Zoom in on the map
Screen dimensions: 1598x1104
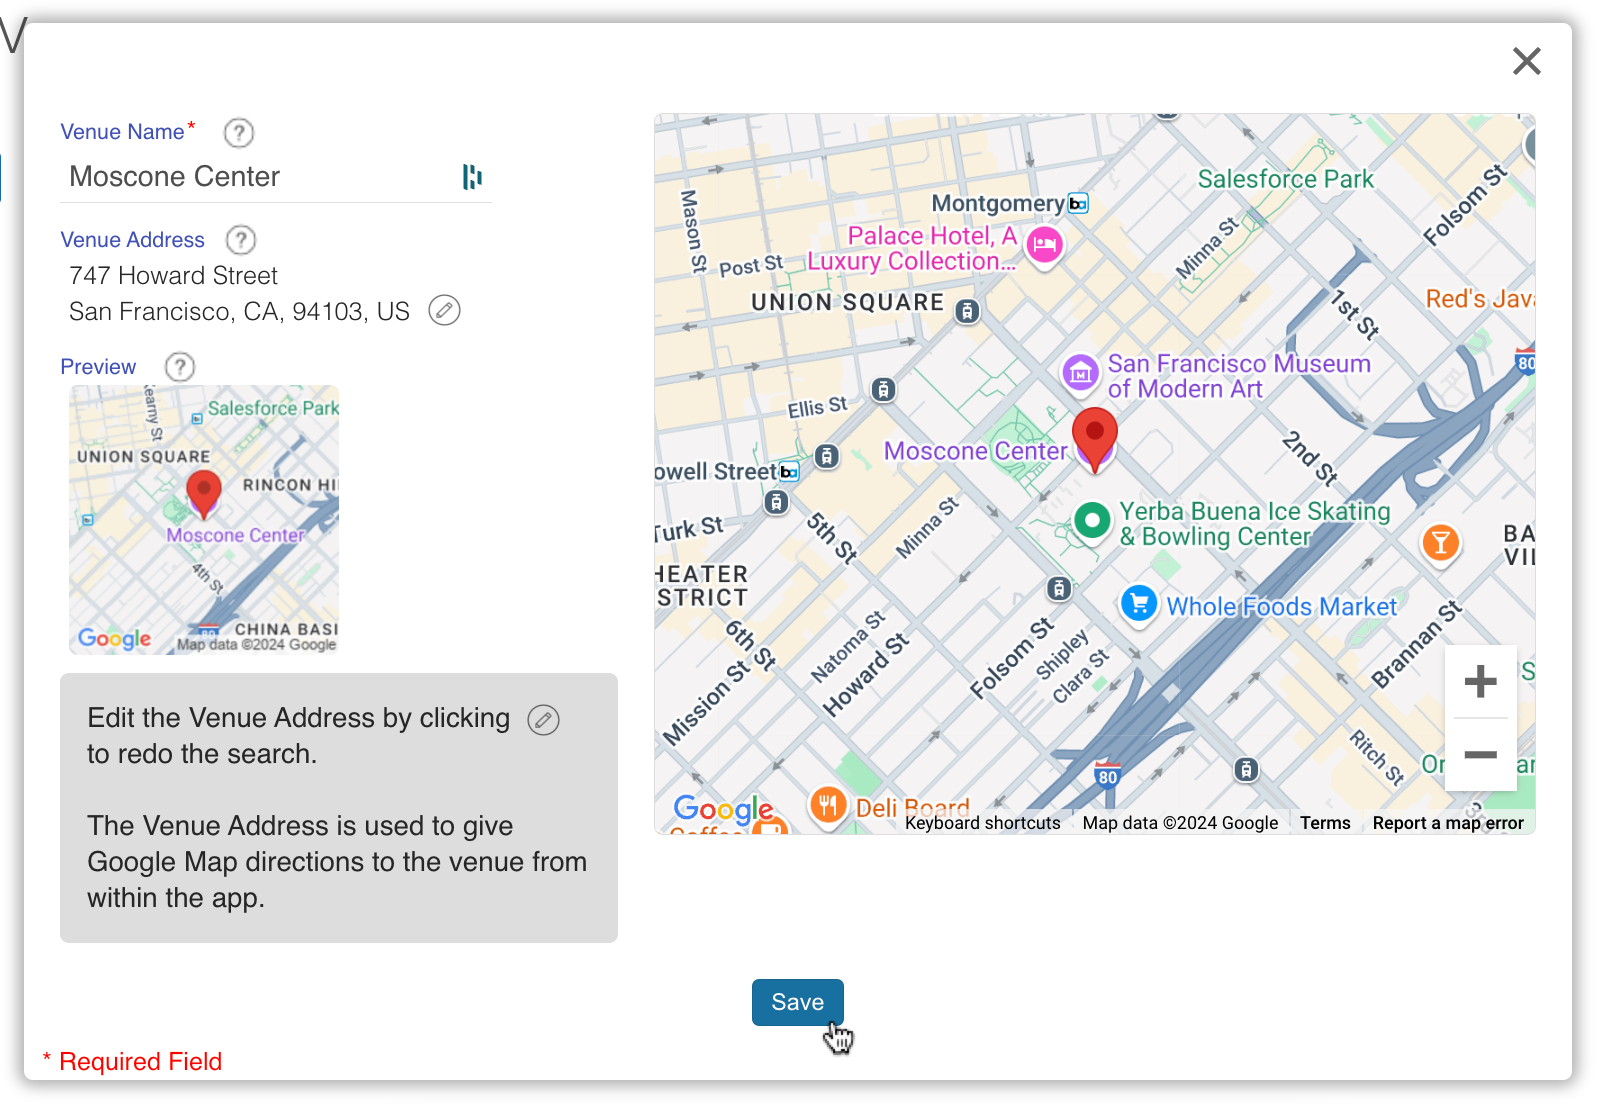pyautogui.click(x=1480, y=681)
